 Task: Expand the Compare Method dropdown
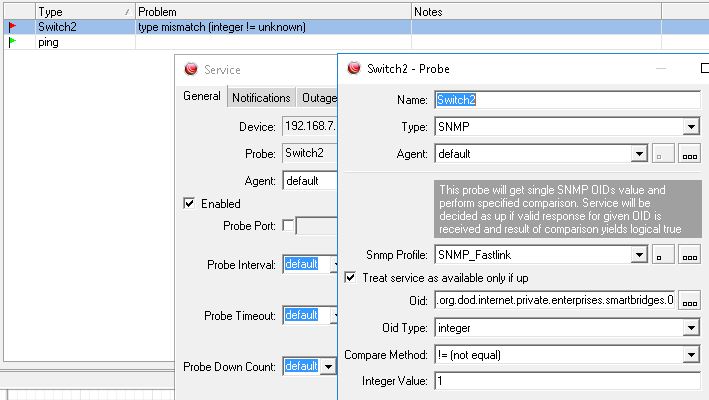691,355
